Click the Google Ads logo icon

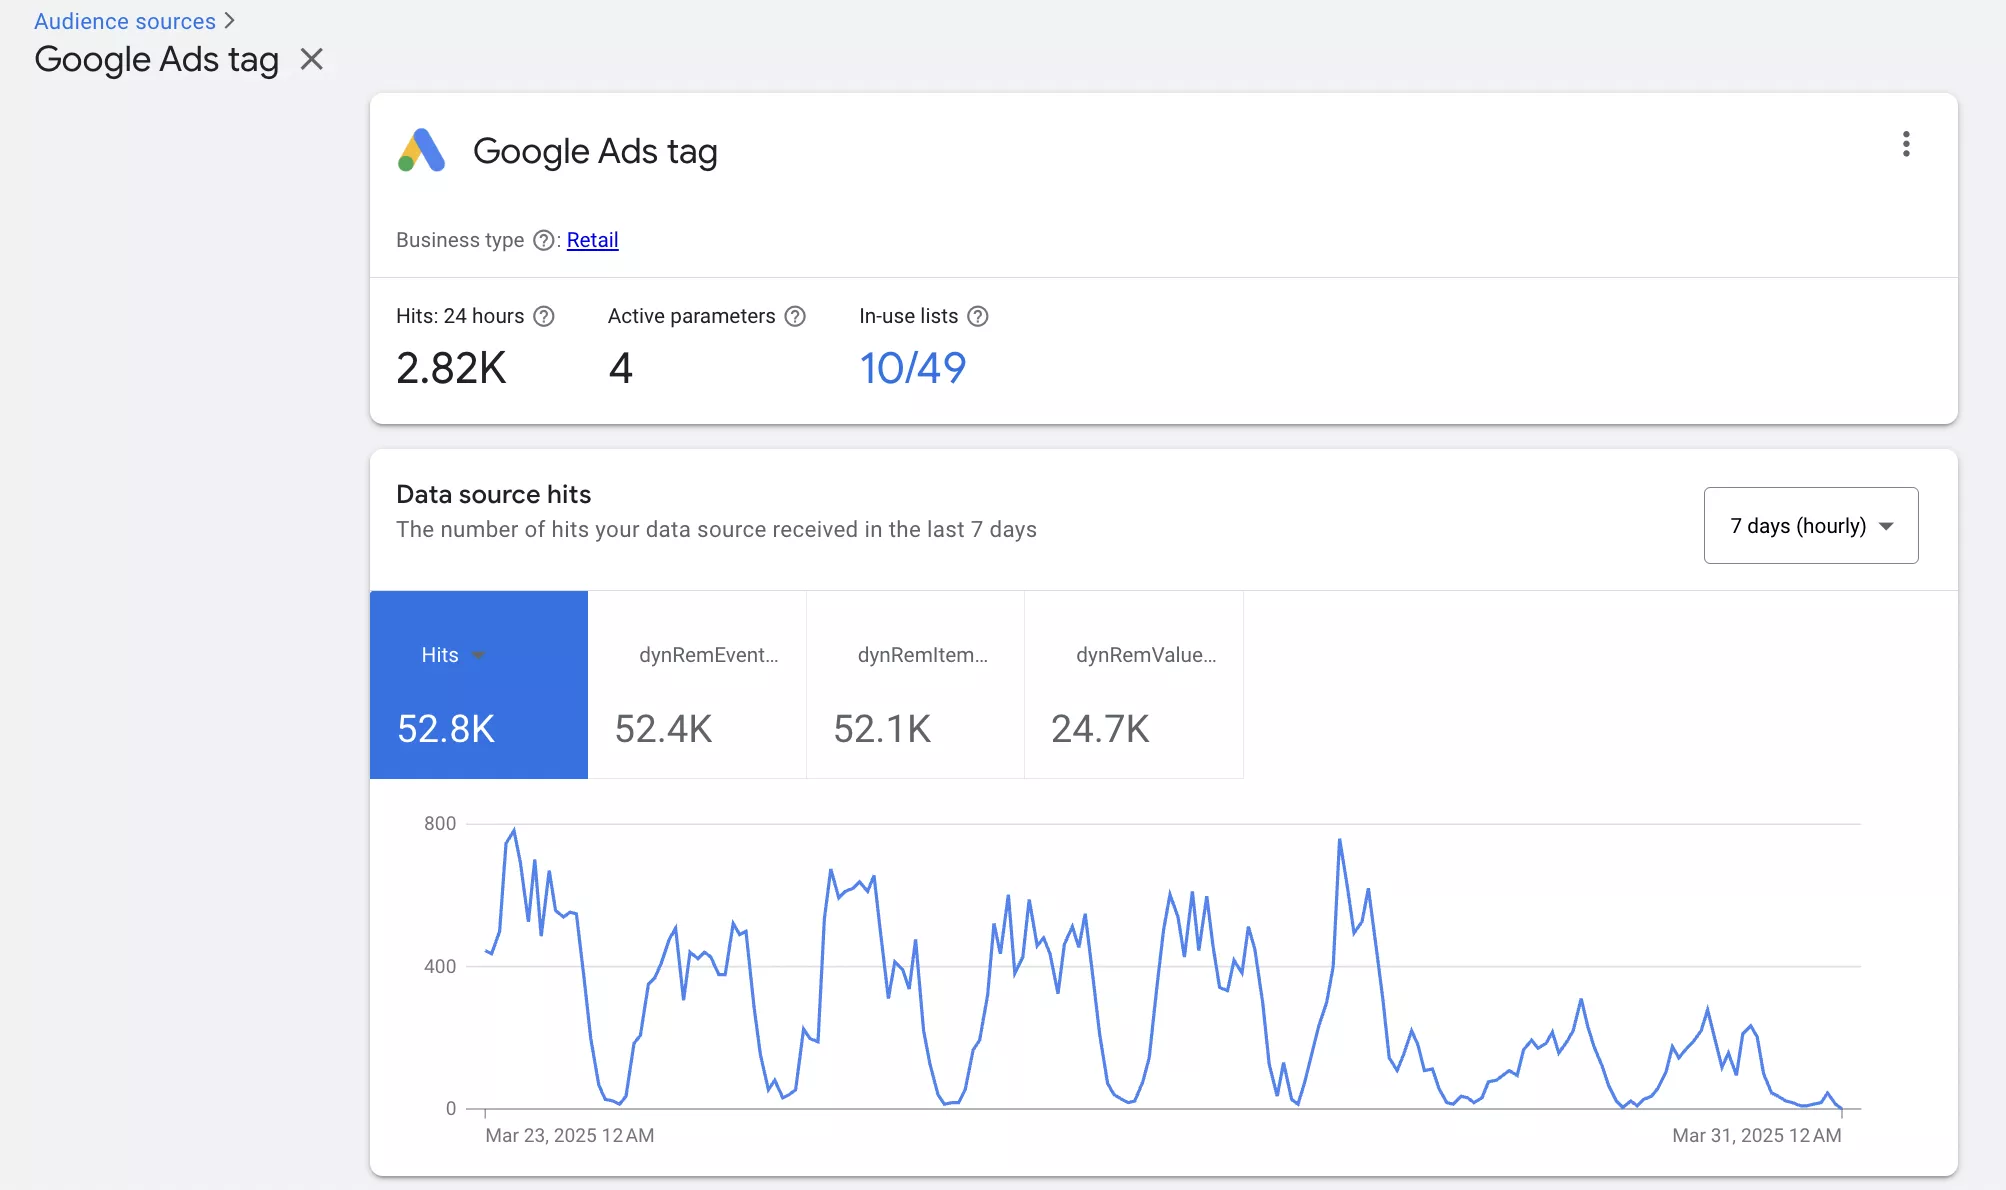coord(421,151)
